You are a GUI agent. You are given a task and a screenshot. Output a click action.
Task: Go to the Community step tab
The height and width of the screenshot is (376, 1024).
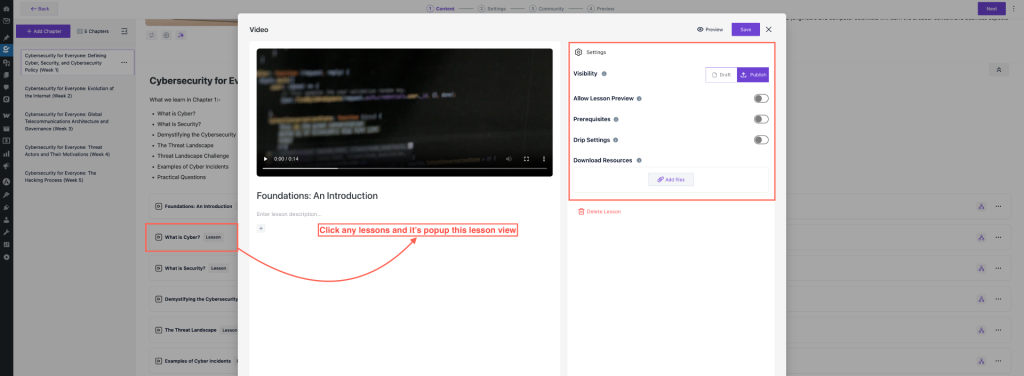point(547,8)
